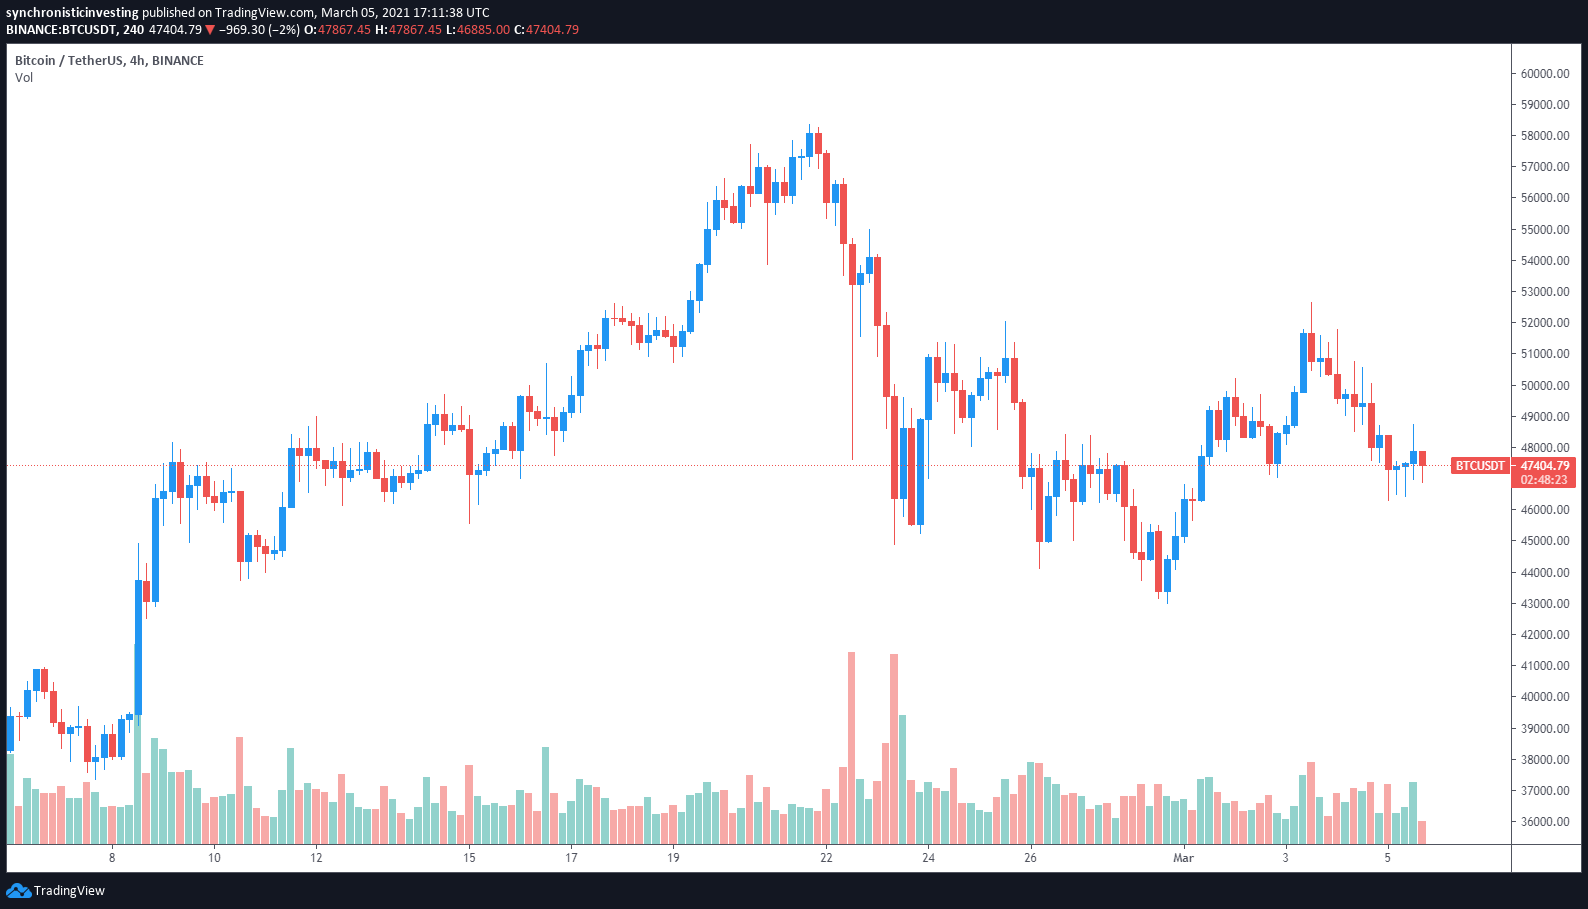1588x909 pixels.
Task: Click the Mar date on time axis
Action: click(x=1183, y=858)
